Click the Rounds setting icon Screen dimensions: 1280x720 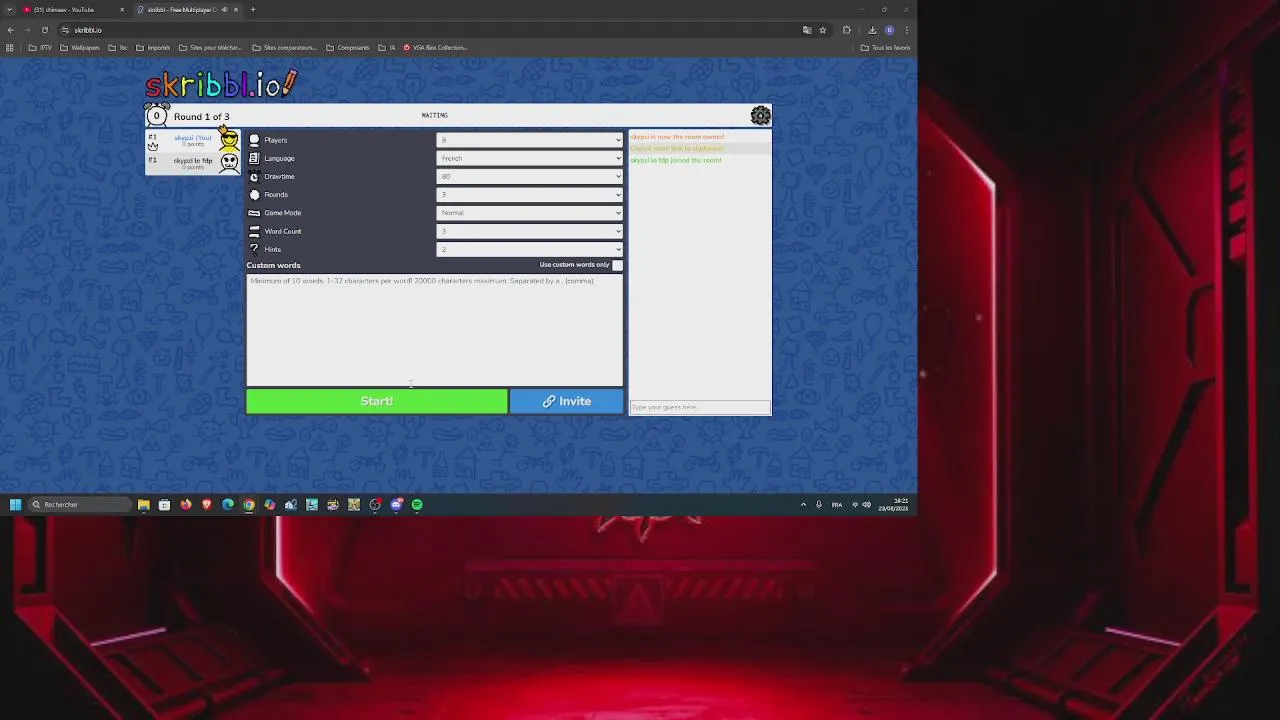[x=254, y=194]
